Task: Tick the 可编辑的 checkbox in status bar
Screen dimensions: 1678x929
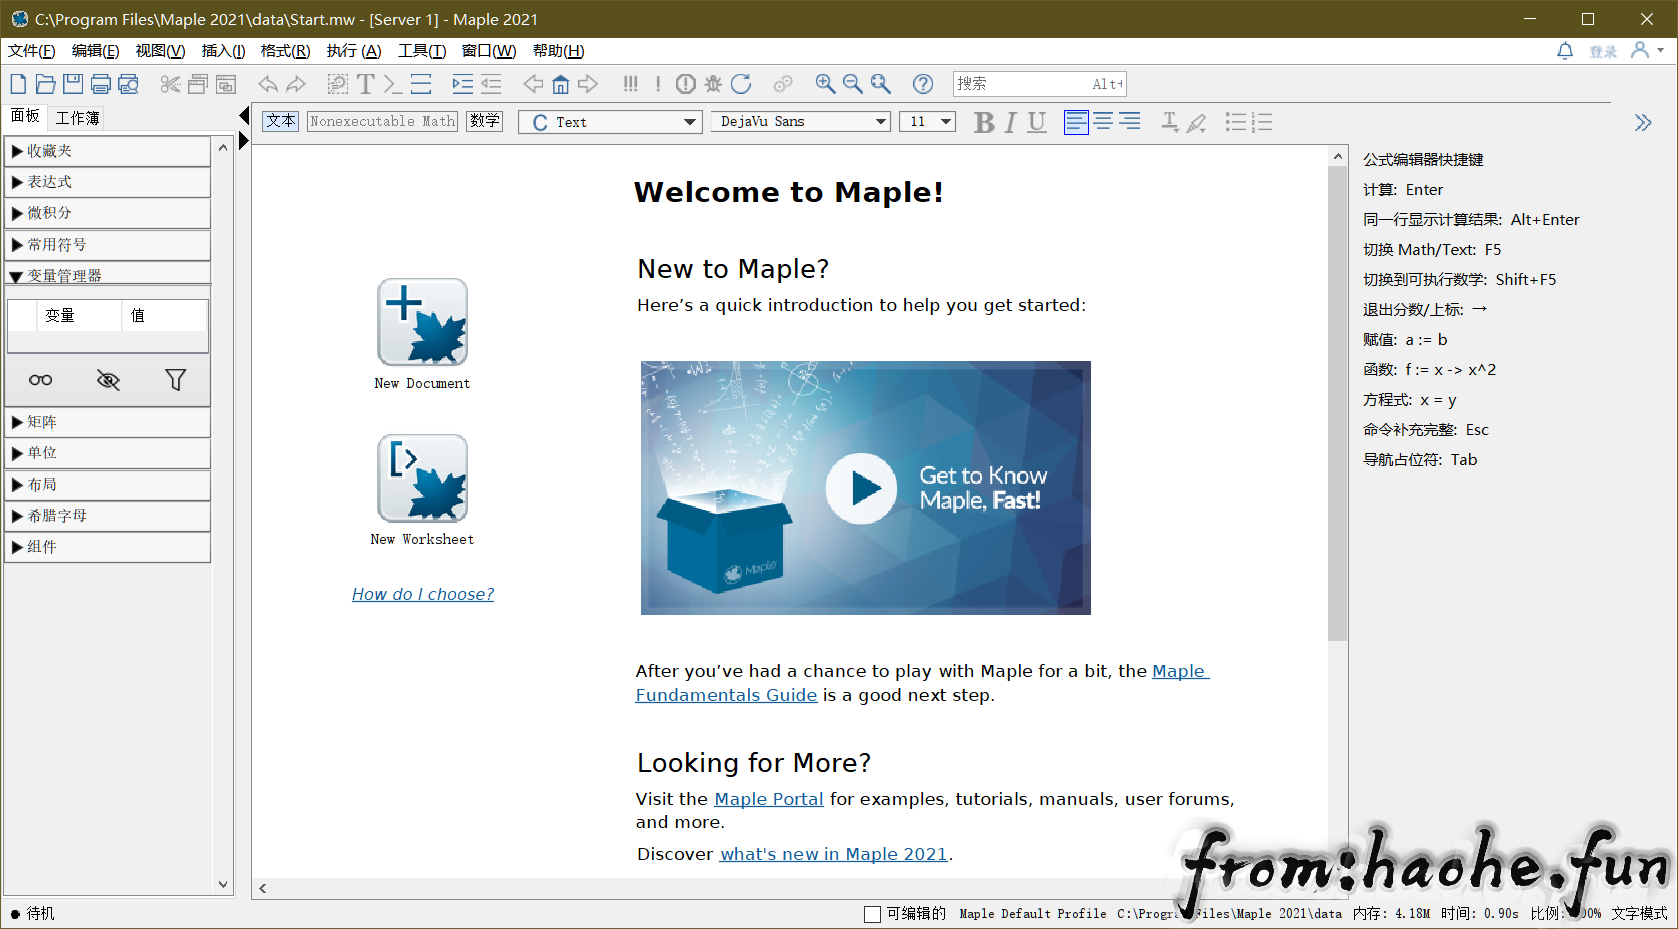Action: coord(872,914)
